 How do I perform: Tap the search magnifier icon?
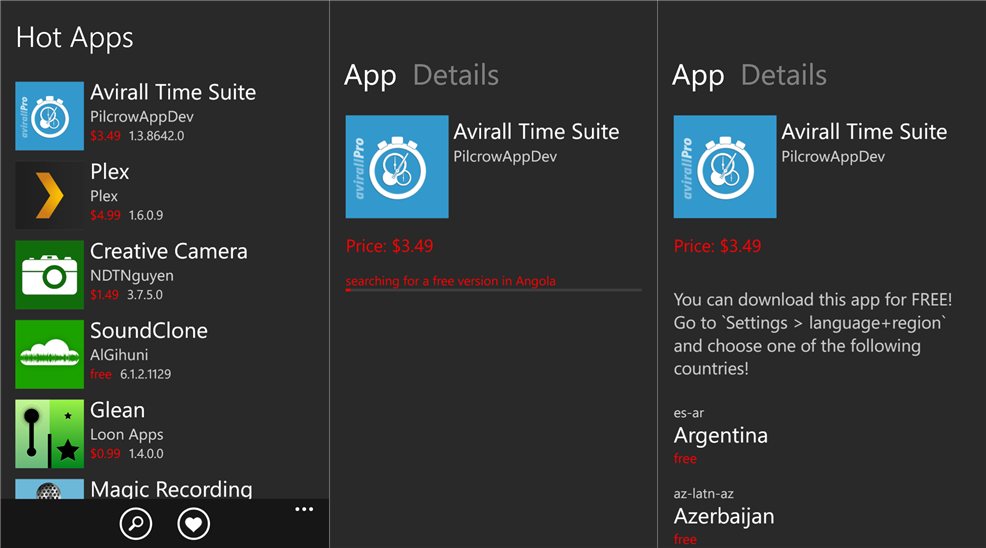pyautogui.click(x=136, y=523)
